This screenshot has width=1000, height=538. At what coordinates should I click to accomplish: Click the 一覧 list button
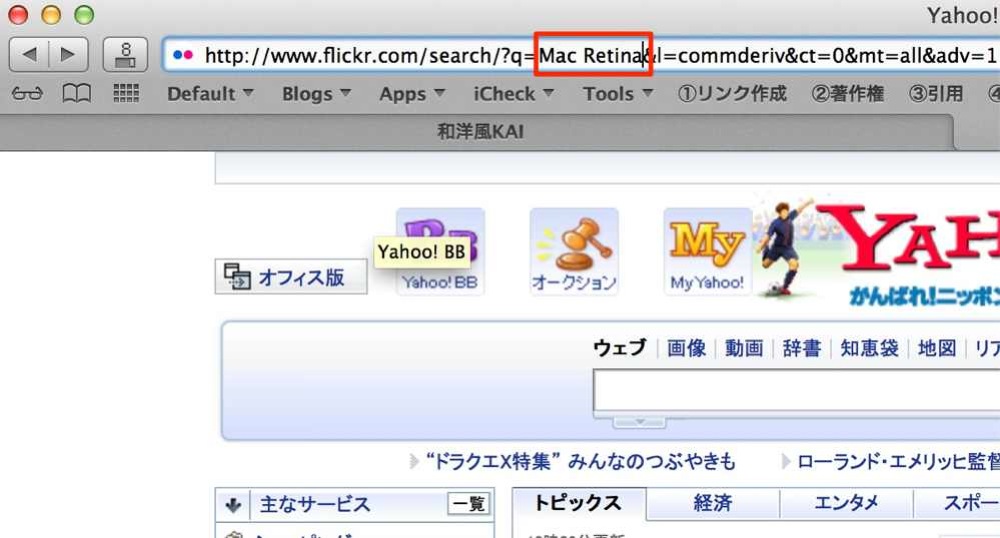(469, 504)
